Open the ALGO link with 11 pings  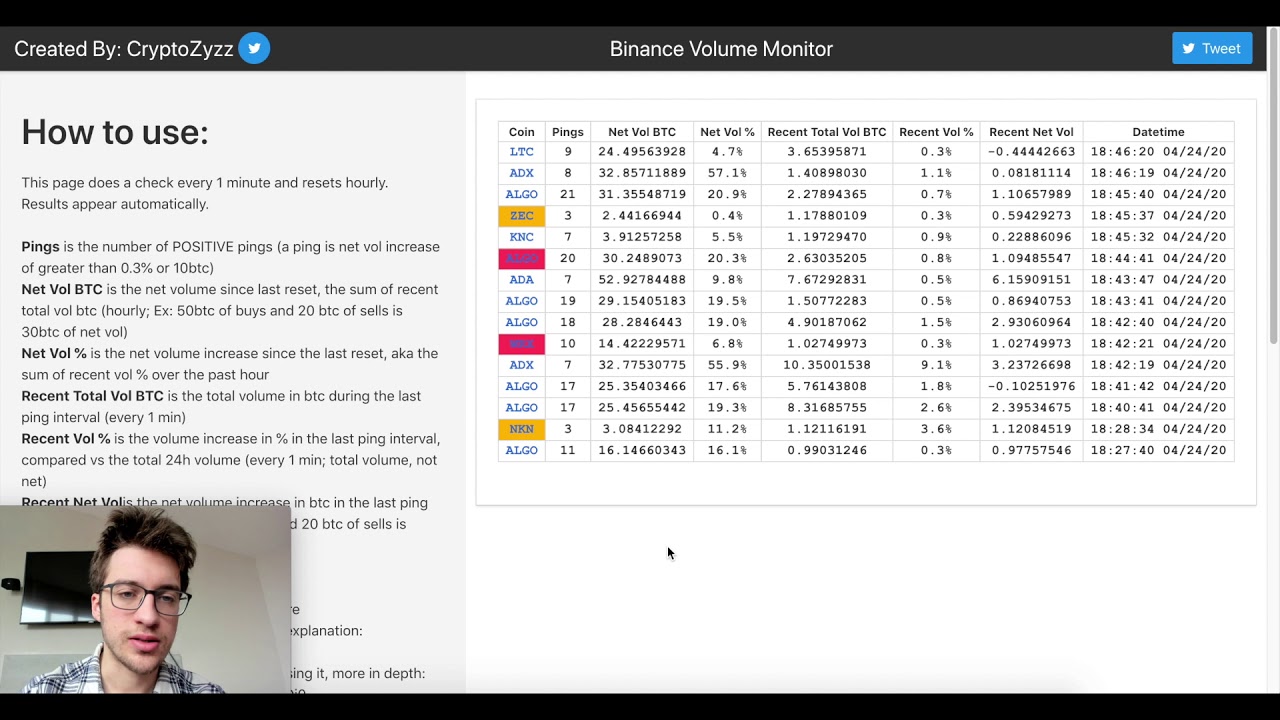pos(521,450)
